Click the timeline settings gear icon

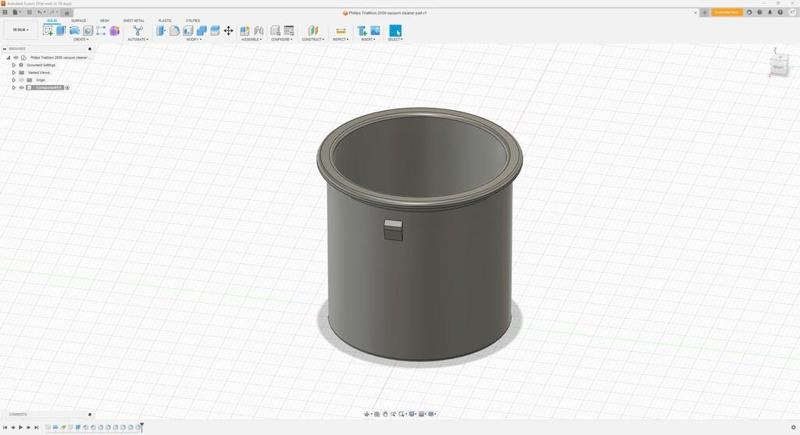[x=793, y=428]
